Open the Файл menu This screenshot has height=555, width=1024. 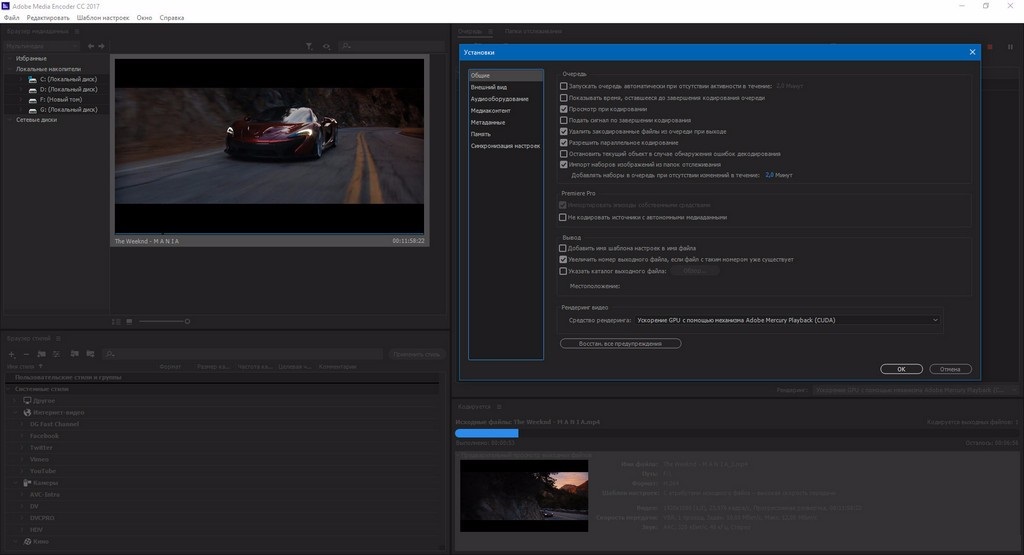click(12, 18)
